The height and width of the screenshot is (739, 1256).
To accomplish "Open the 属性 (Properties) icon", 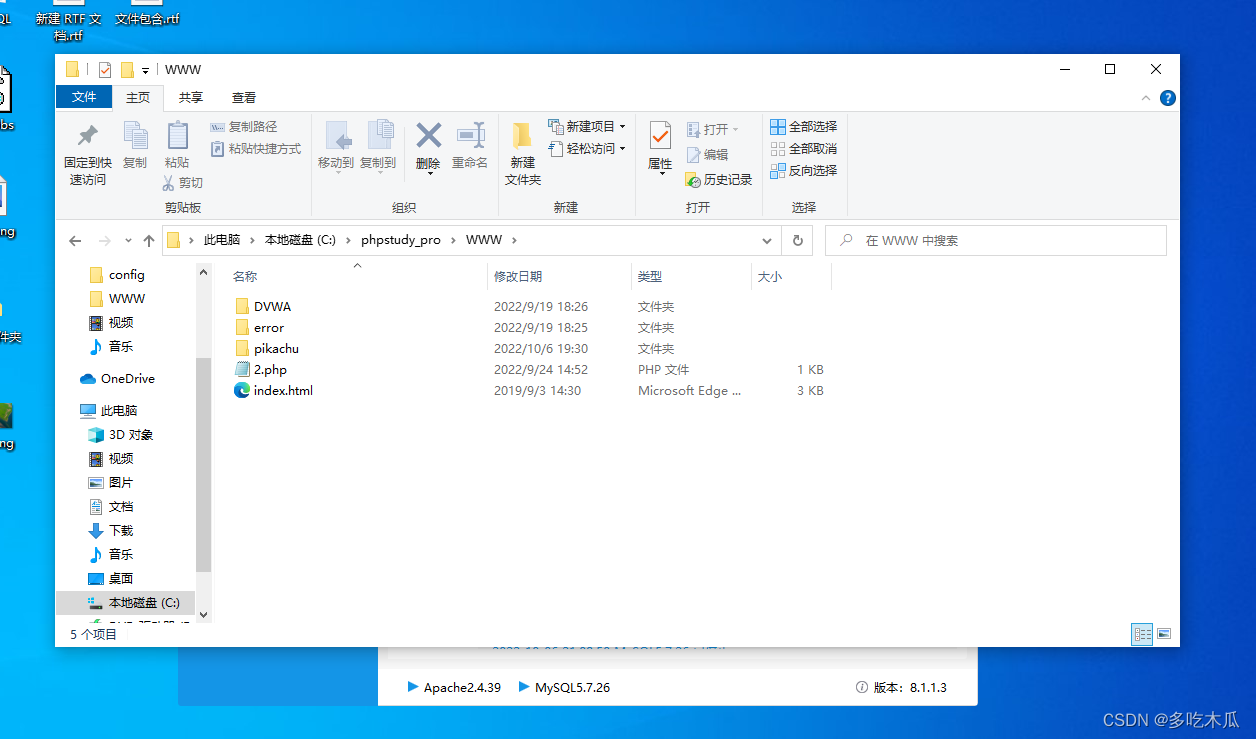I will 659,140.
